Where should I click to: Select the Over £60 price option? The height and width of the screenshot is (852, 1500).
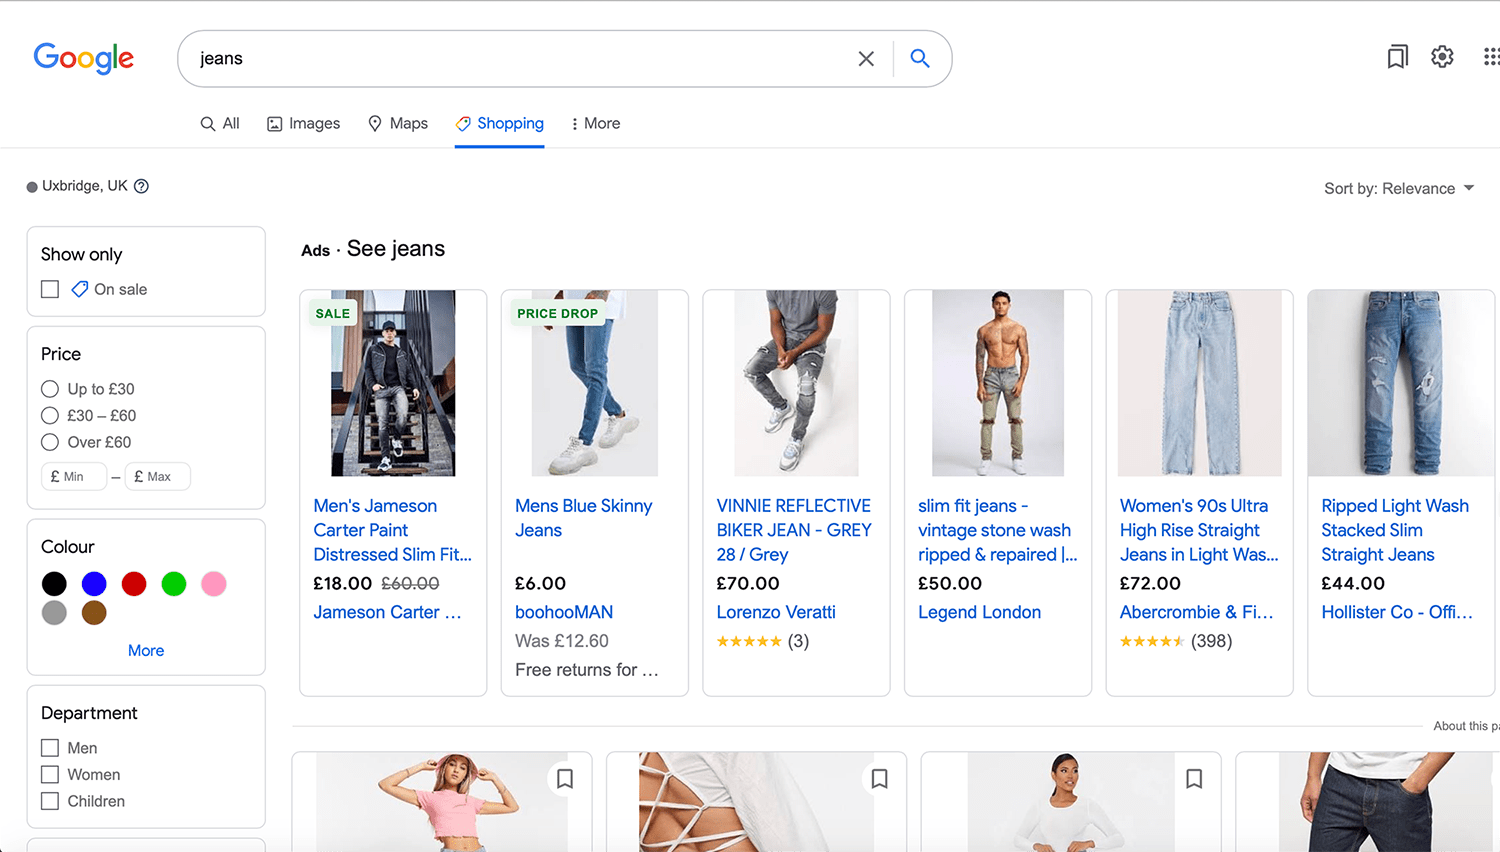click(50, 442)
